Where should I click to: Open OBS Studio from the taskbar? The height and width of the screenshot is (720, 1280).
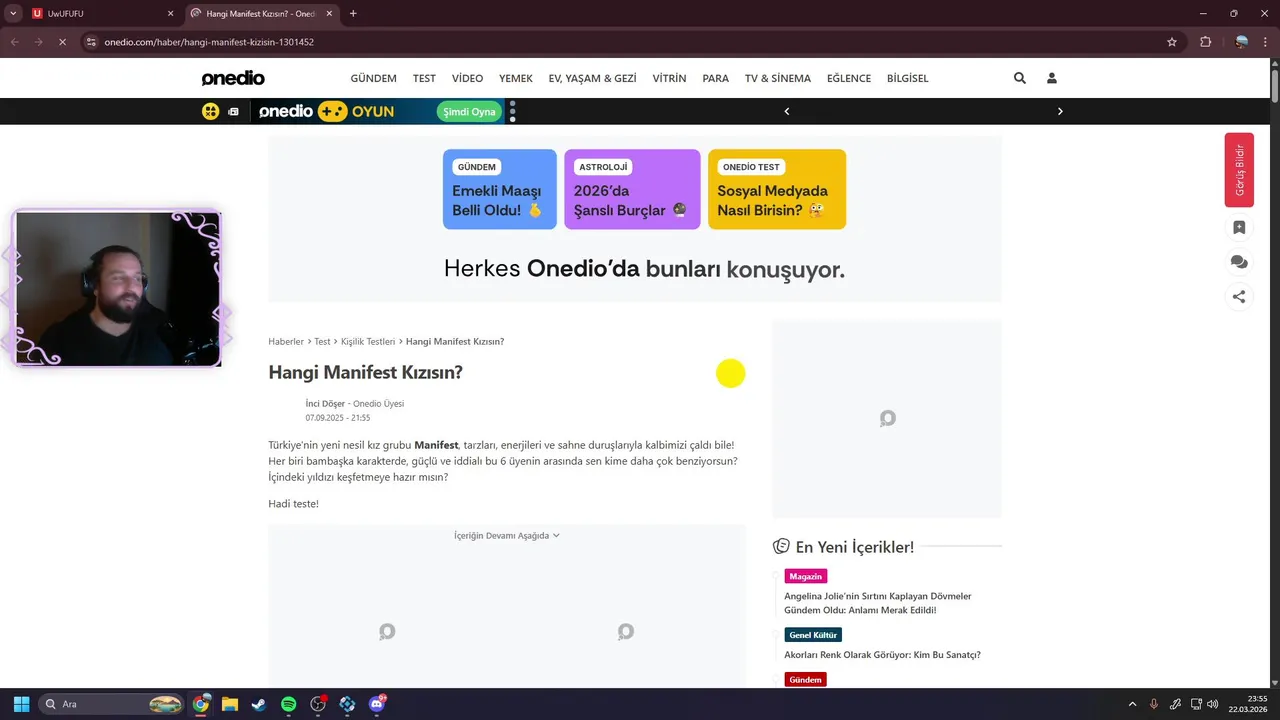coord(318,704)
